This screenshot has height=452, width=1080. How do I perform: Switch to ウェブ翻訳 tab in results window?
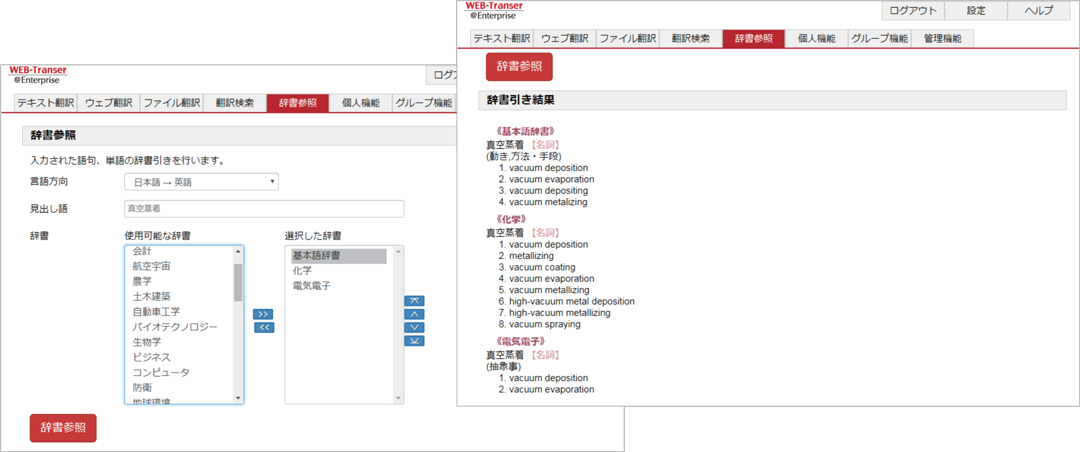[565, 39]
